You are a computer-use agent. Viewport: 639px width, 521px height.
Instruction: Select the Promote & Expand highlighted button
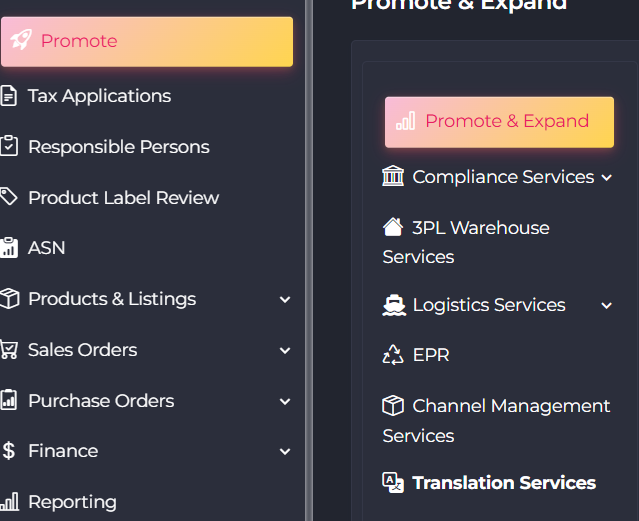[x=499, y=122]
